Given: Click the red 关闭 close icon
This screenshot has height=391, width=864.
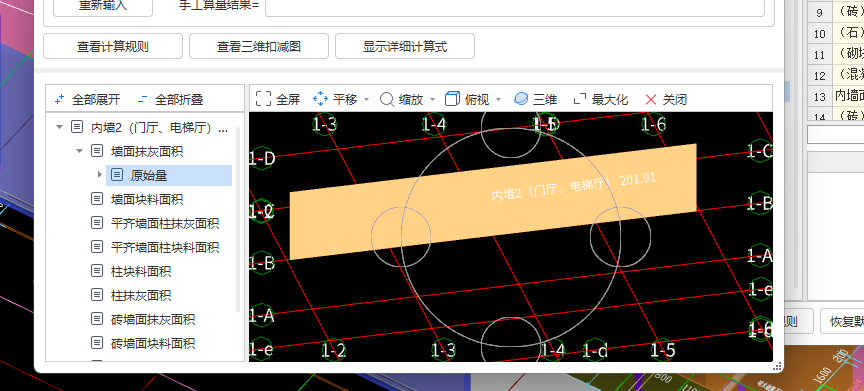Looking at the screenshot, I should [x=651, y=100].
